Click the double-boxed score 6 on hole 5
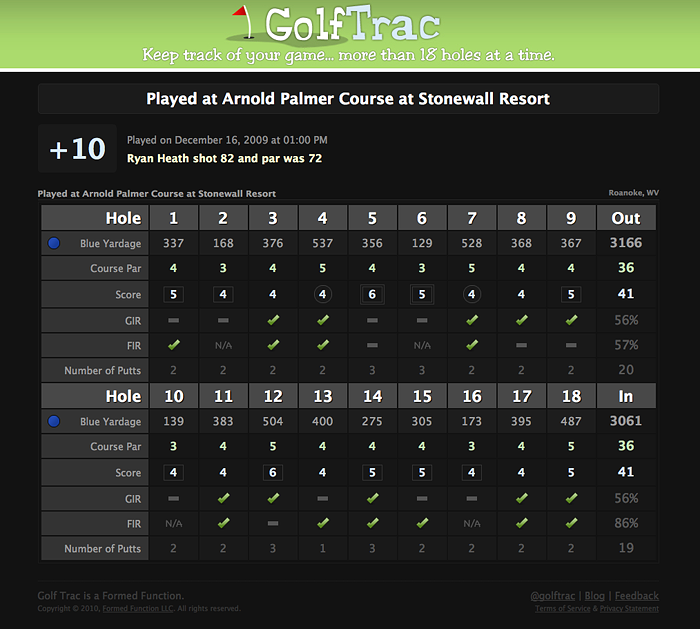700x629 pixels. pyautogui.click(x=372, y=294)
